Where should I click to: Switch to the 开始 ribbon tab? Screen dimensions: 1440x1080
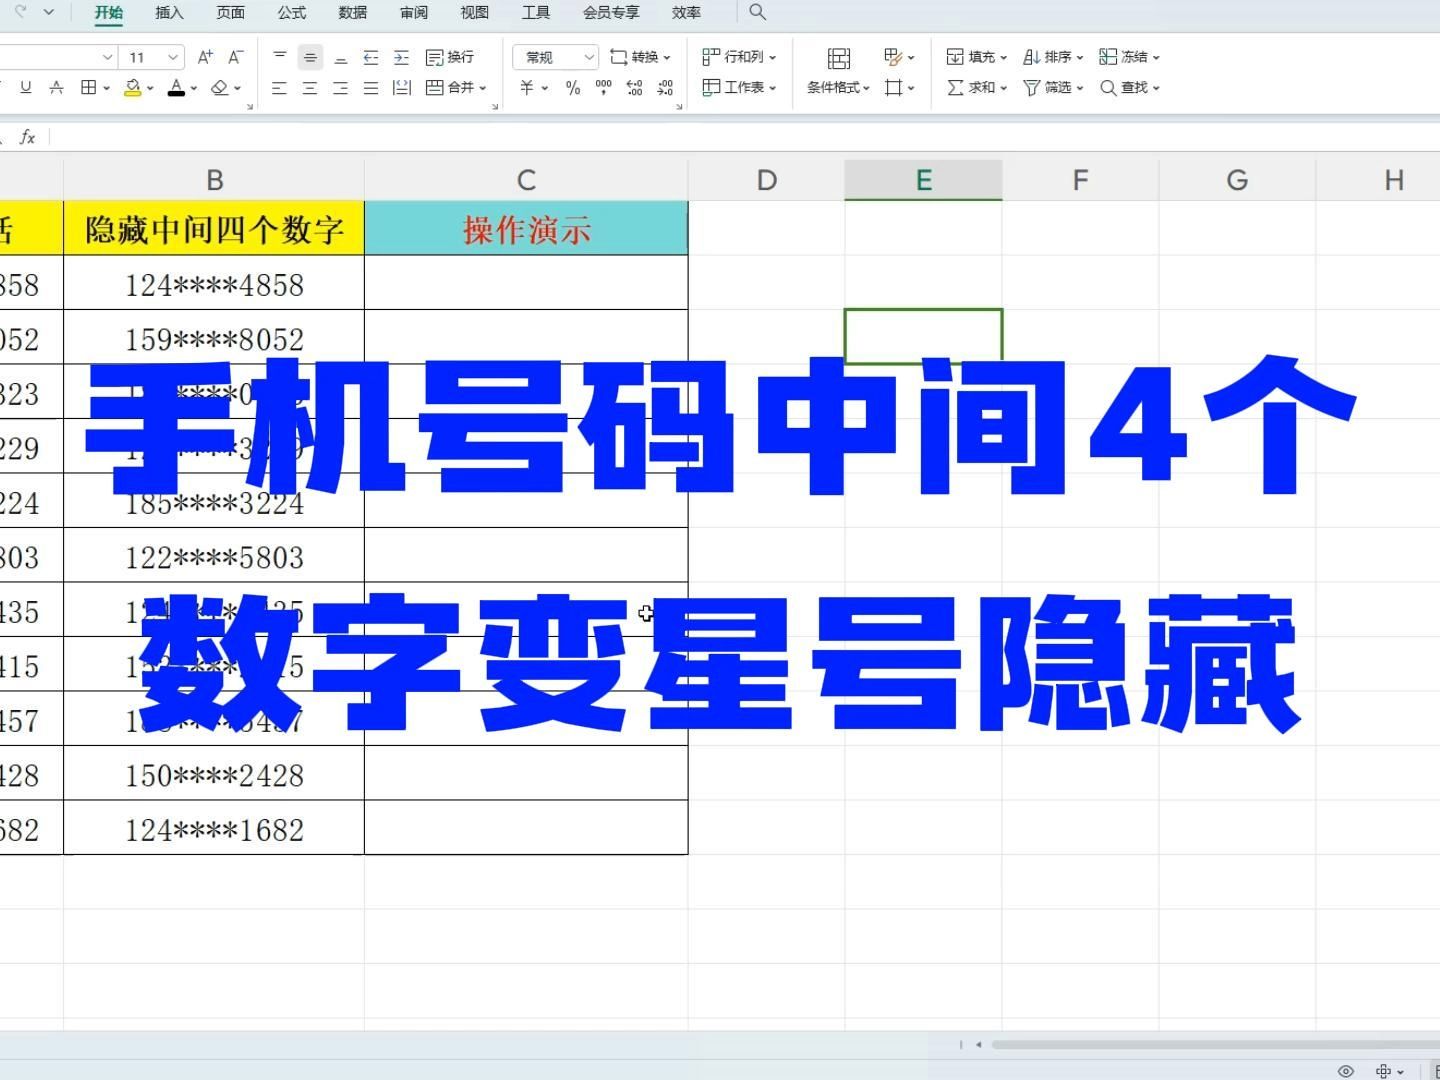point(108,12)
